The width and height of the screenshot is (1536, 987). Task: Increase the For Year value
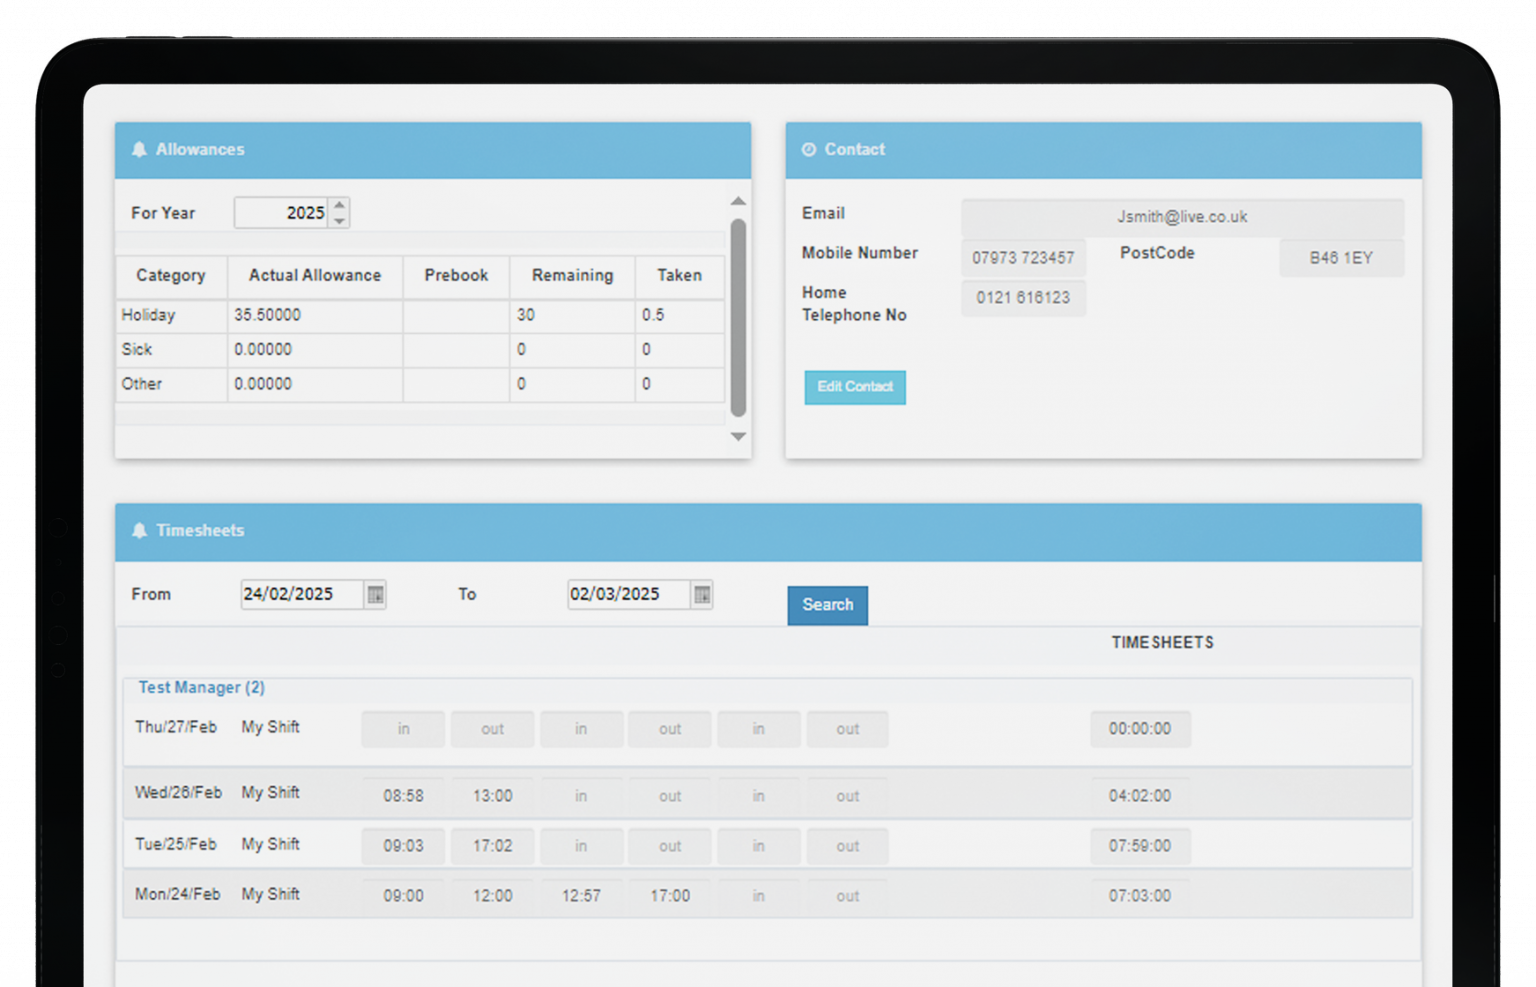(340, 205)
